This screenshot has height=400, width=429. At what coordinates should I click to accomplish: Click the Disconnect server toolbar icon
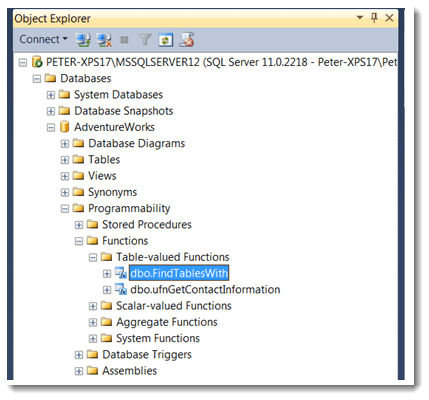104,40
